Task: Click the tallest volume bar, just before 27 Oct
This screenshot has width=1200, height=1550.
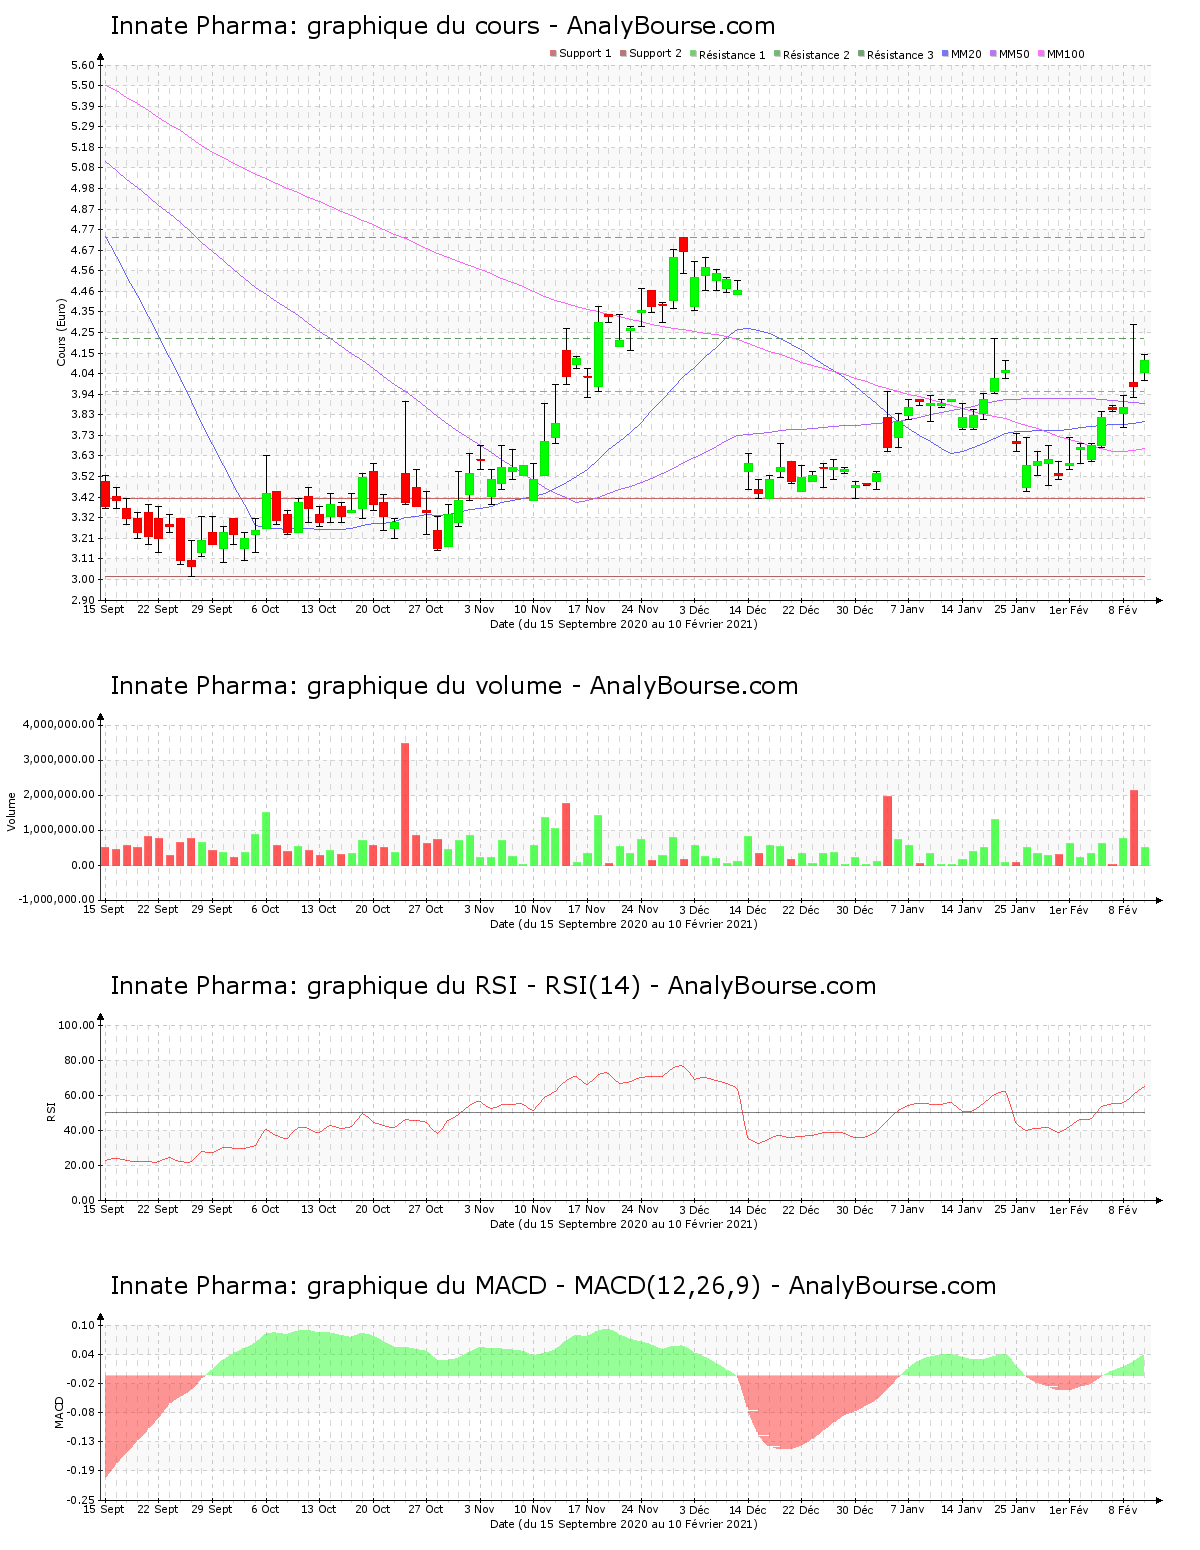Action: (405, 804)
